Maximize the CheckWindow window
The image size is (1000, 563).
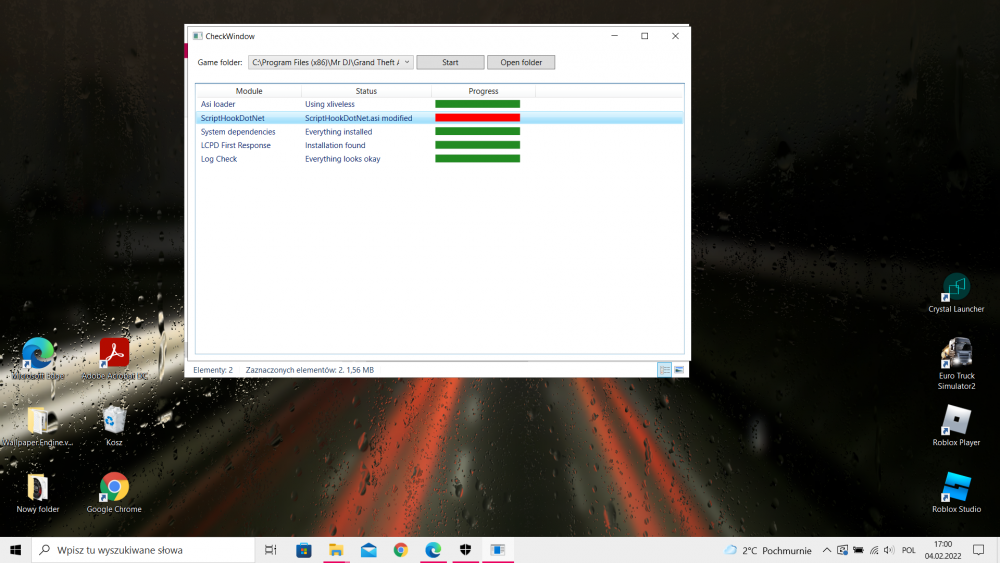645,36
